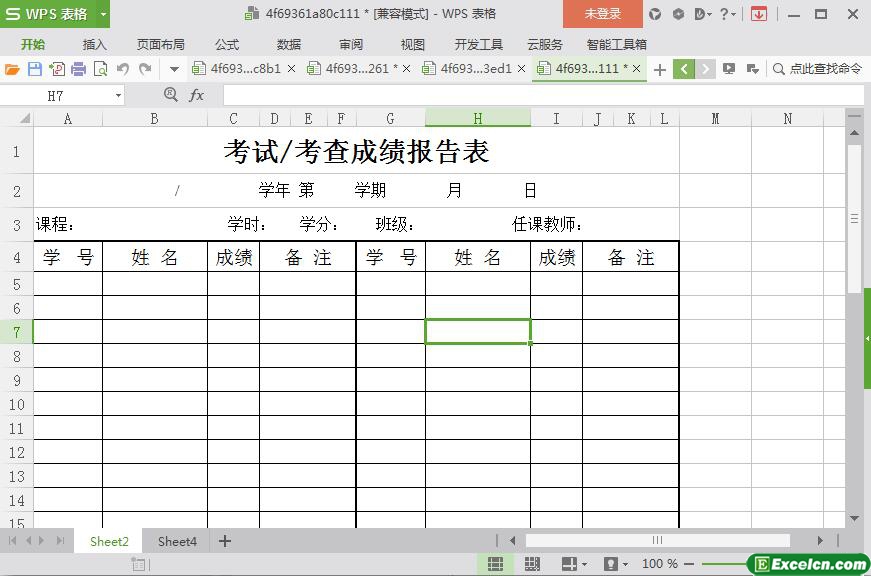Select the 任课教师: cell
The width and height of the screenshot is (871, 576).
(x=548, y=224)
